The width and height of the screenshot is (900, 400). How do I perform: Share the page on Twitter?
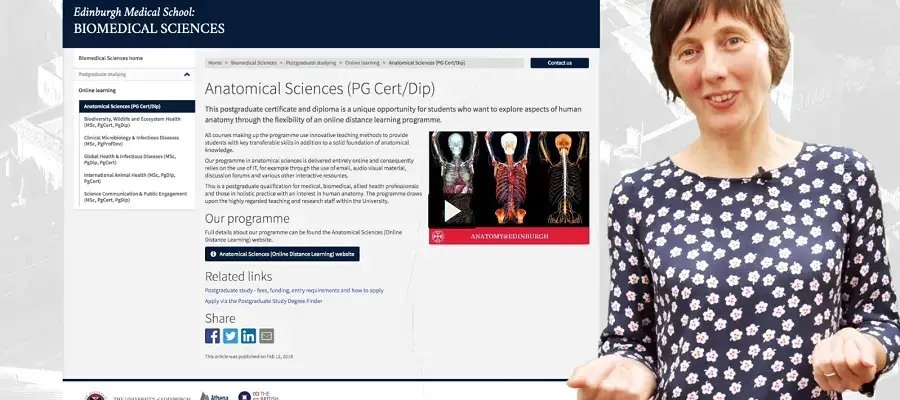[230, 336]
